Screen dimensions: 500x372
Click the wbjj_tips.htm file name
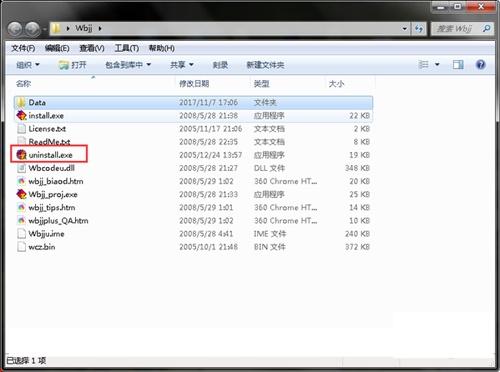pyautogui.click(x=52, y=208)
